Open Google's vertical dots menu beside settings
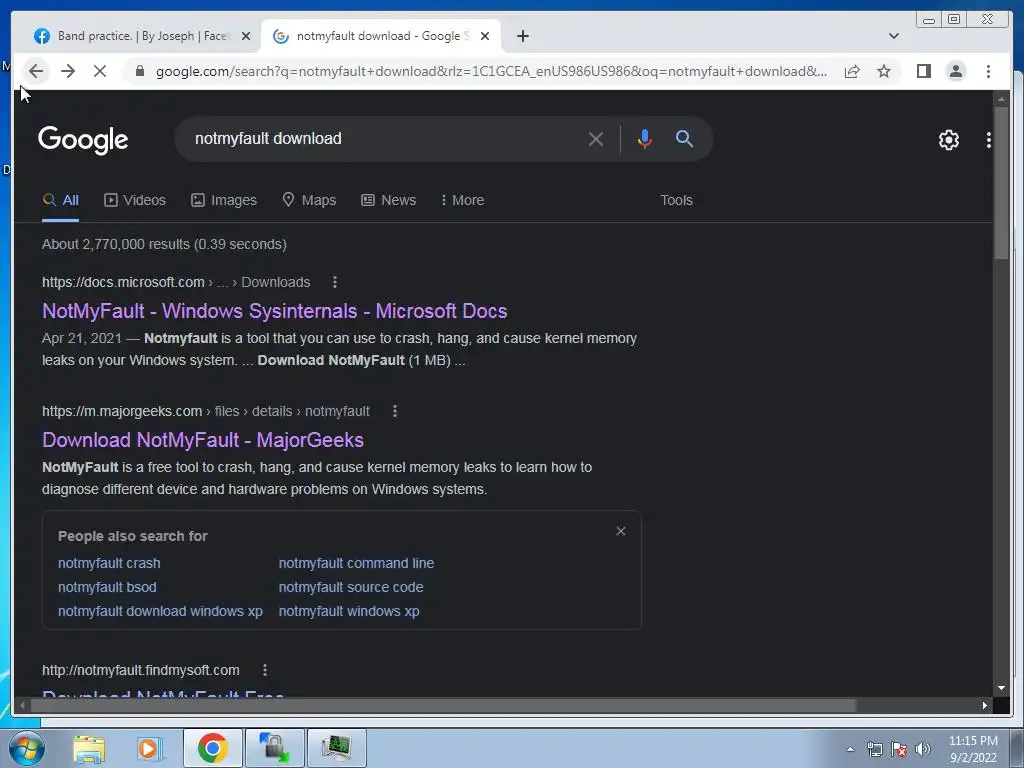The height and width of the screenshot is (768, 1024). [x=988, y=140]
